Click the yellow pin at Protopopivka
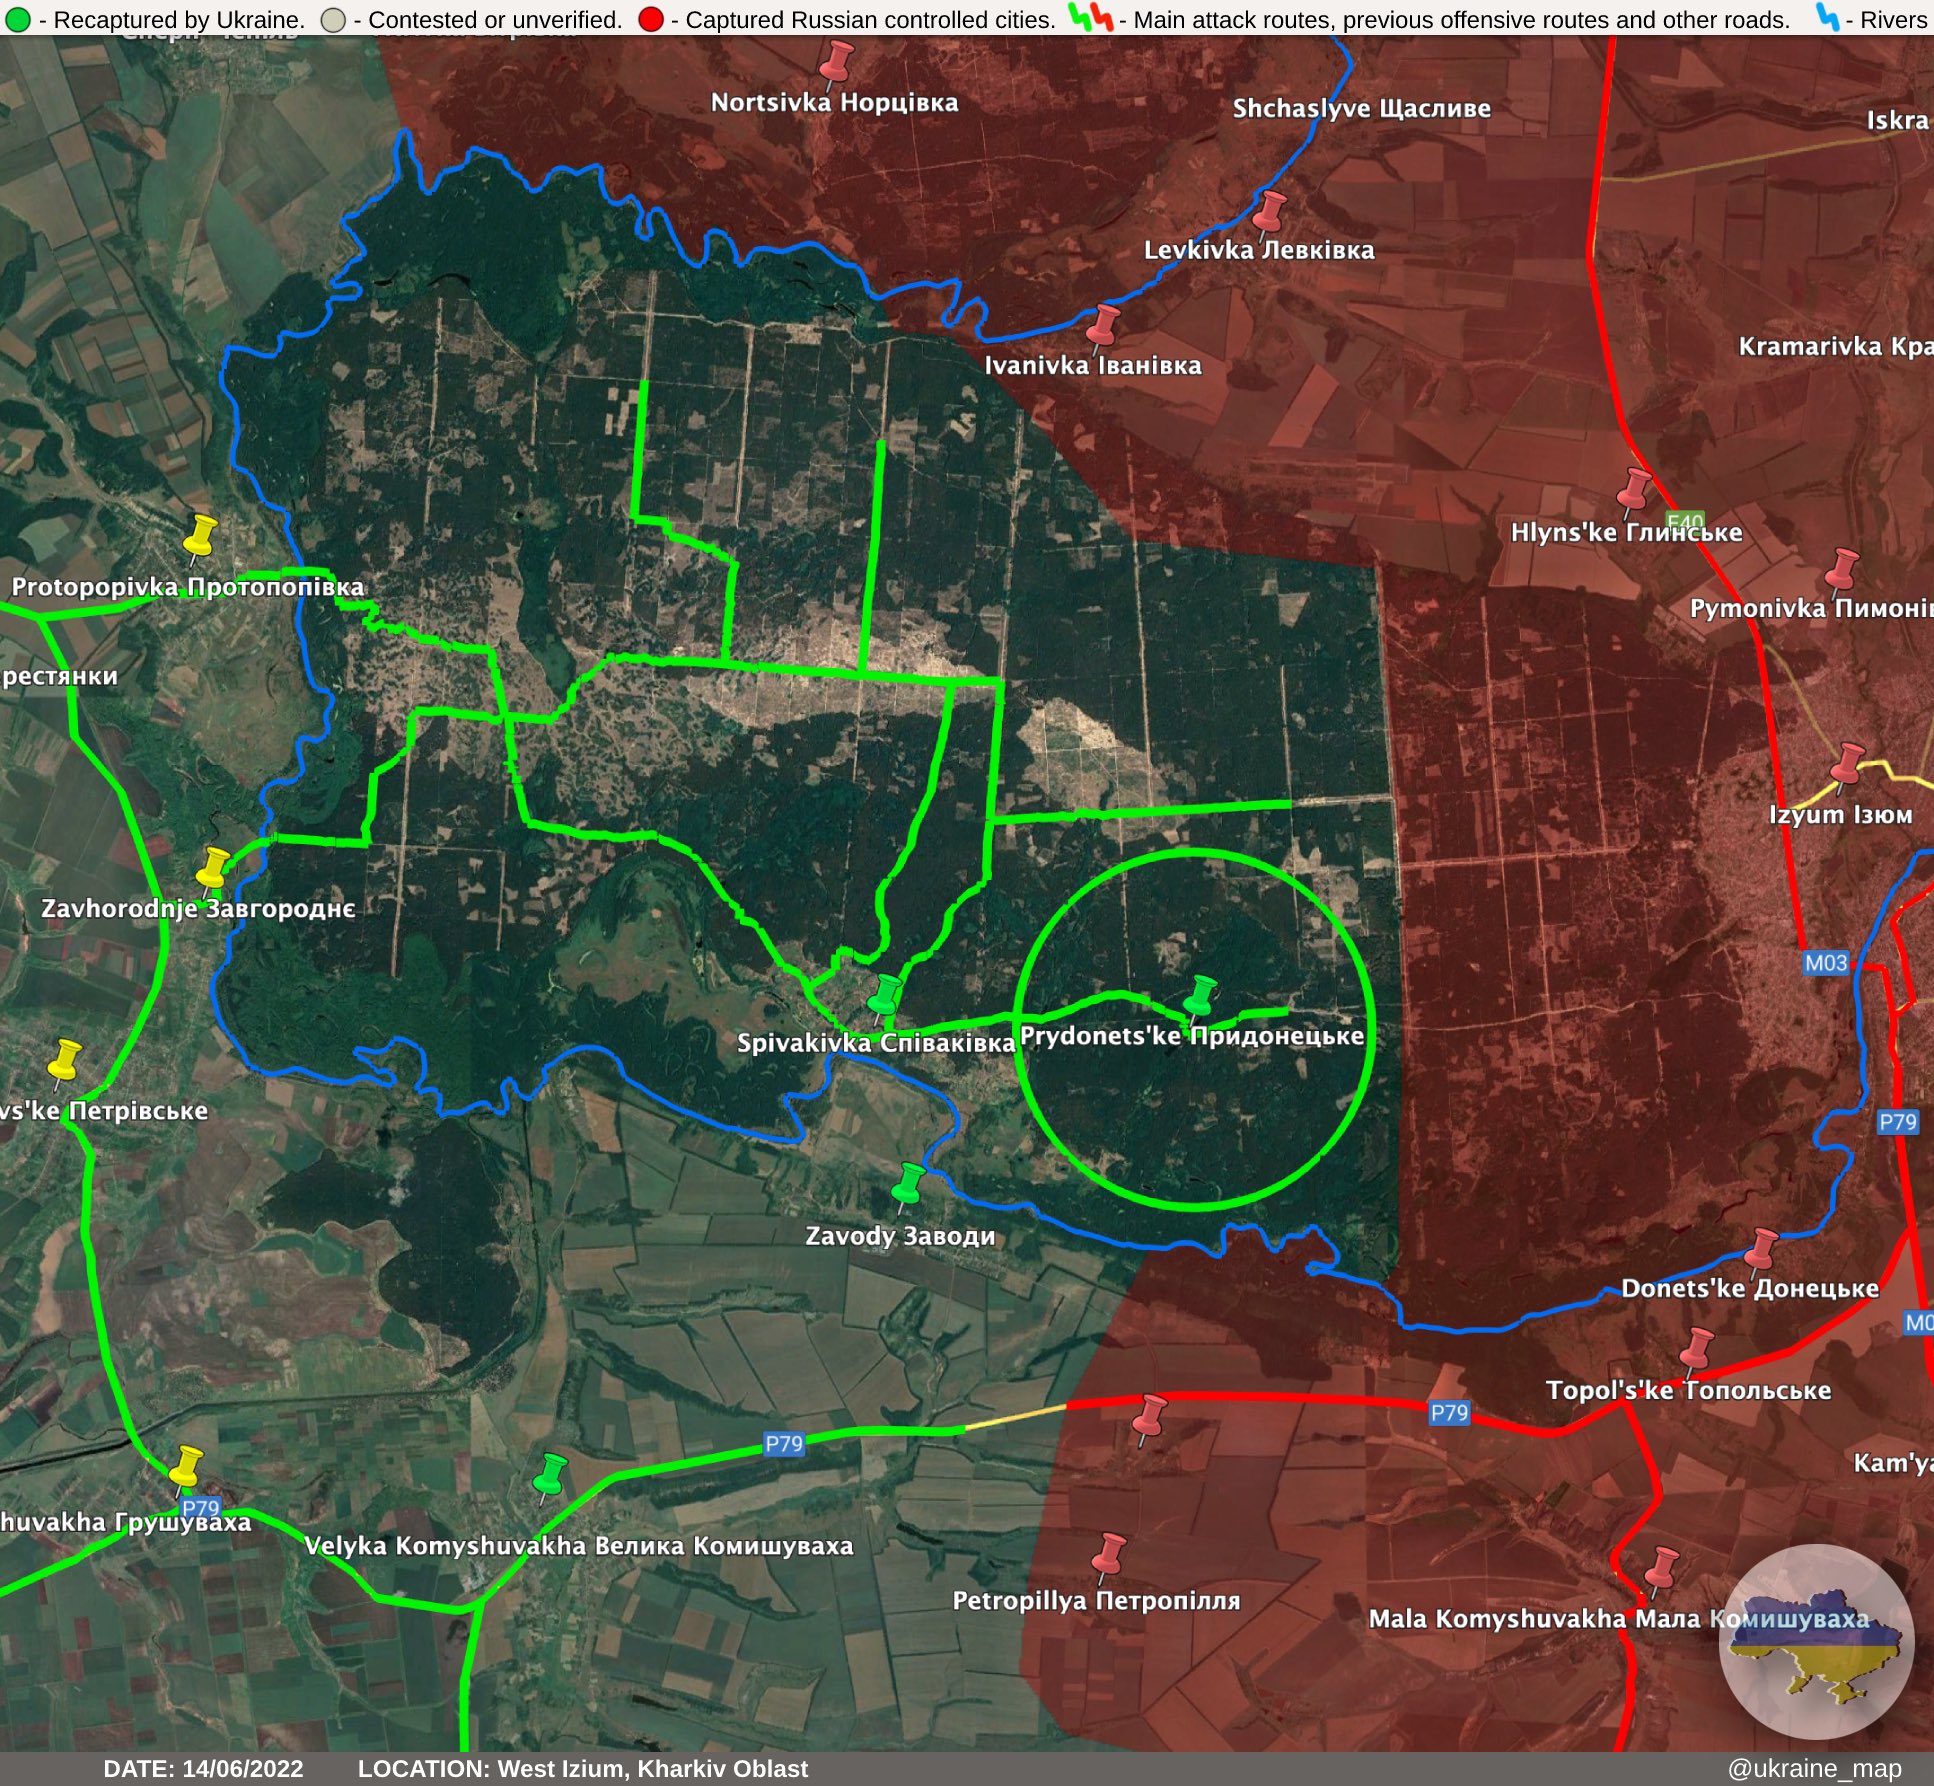This screenshot has height=1786, width=1934. (201, 535)
